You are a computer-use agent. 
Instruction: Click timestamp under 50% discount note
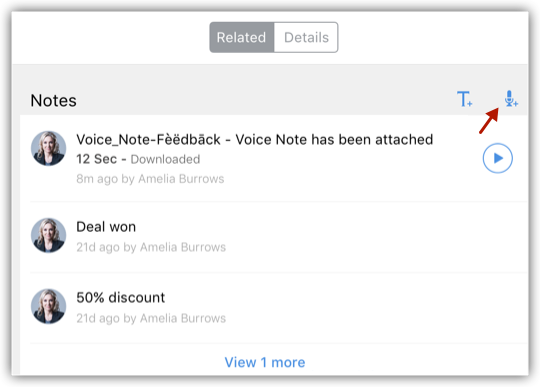coord(151,318)
